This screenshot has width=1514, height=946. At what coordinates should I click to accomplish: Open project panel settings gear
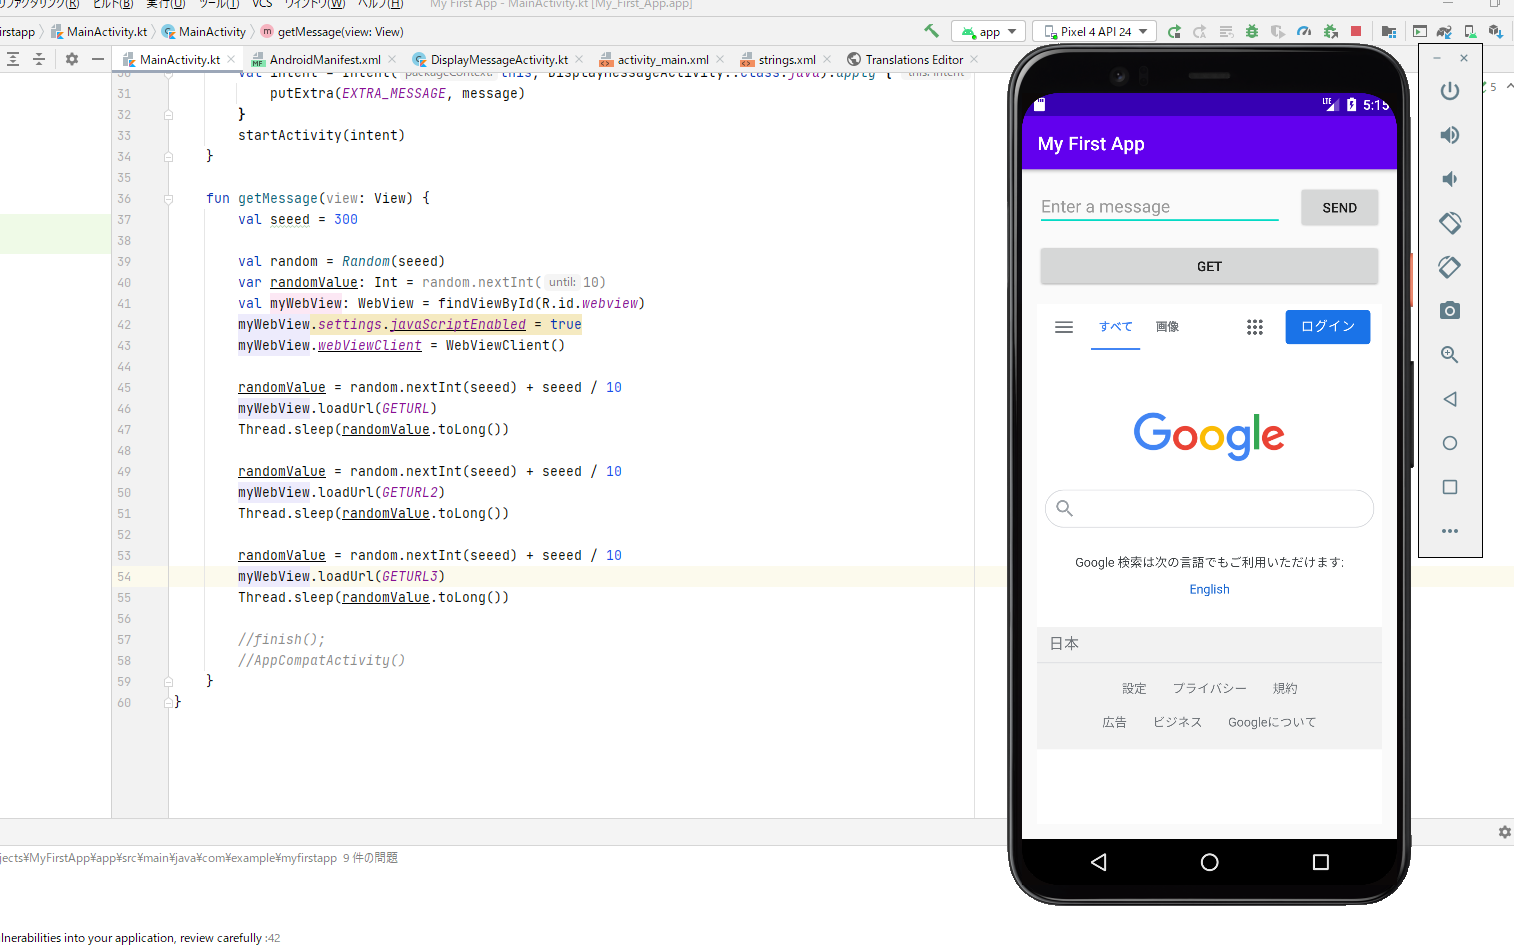[x=72, y=59]
